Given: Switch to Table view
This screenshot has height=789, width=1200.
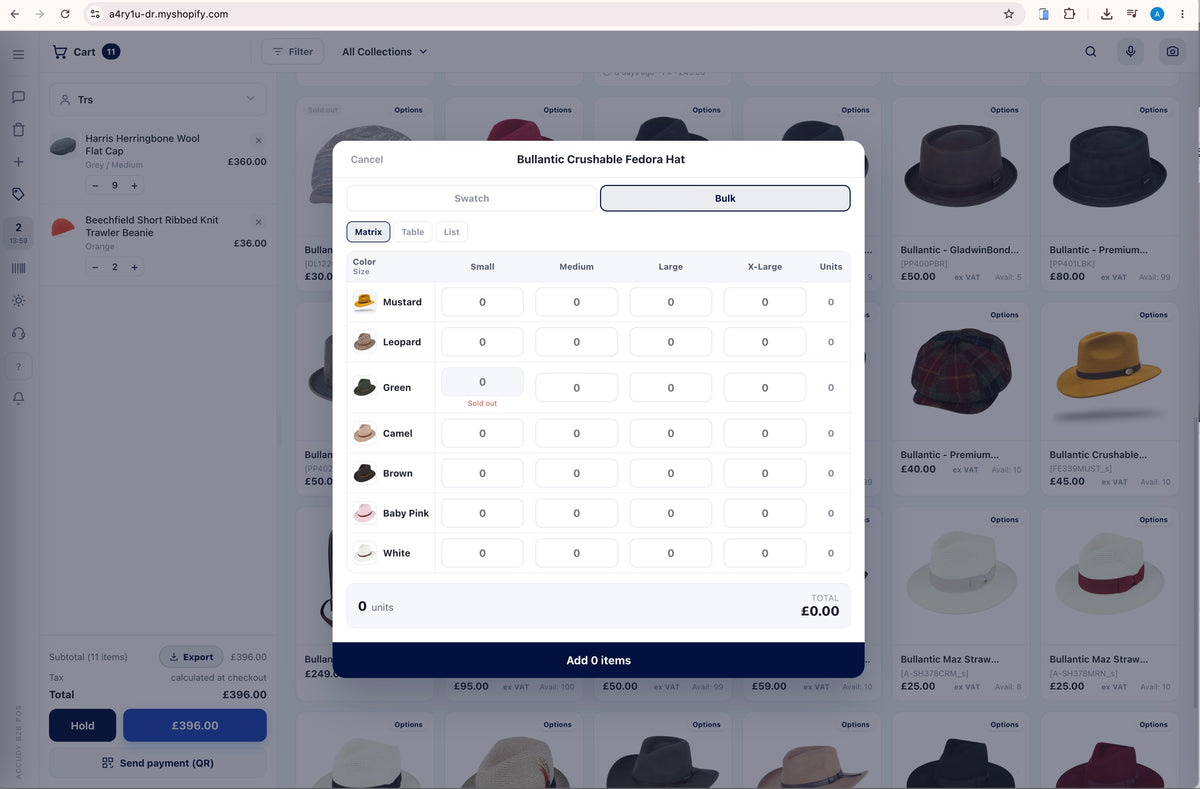Looking at the screenshot, I should click(x=413, y=232).
